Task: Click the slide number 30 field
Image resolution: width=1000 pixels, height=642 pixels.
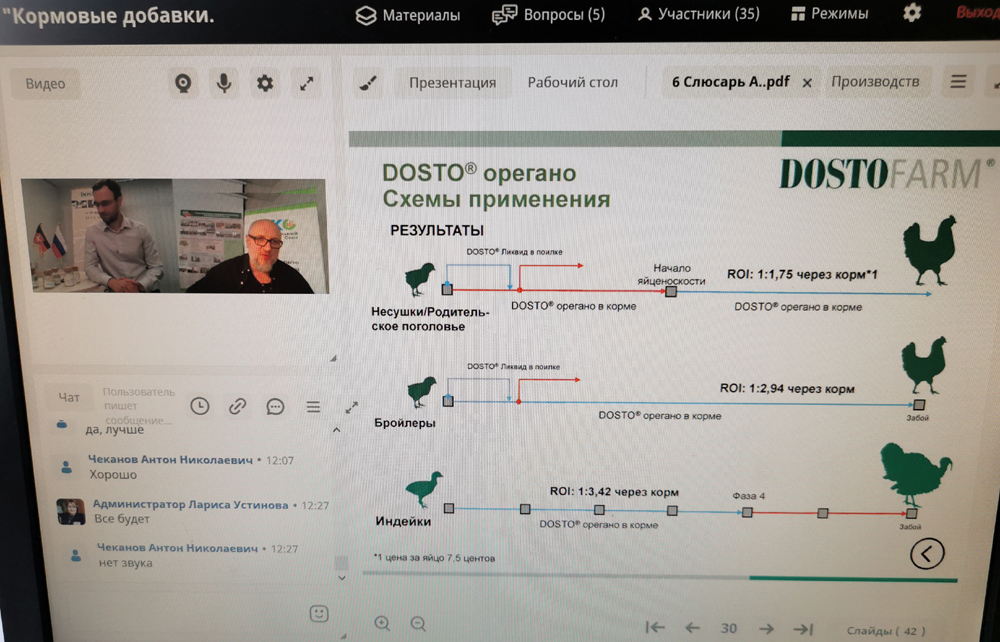Action: pyautogui.click(x=729, y=628)
